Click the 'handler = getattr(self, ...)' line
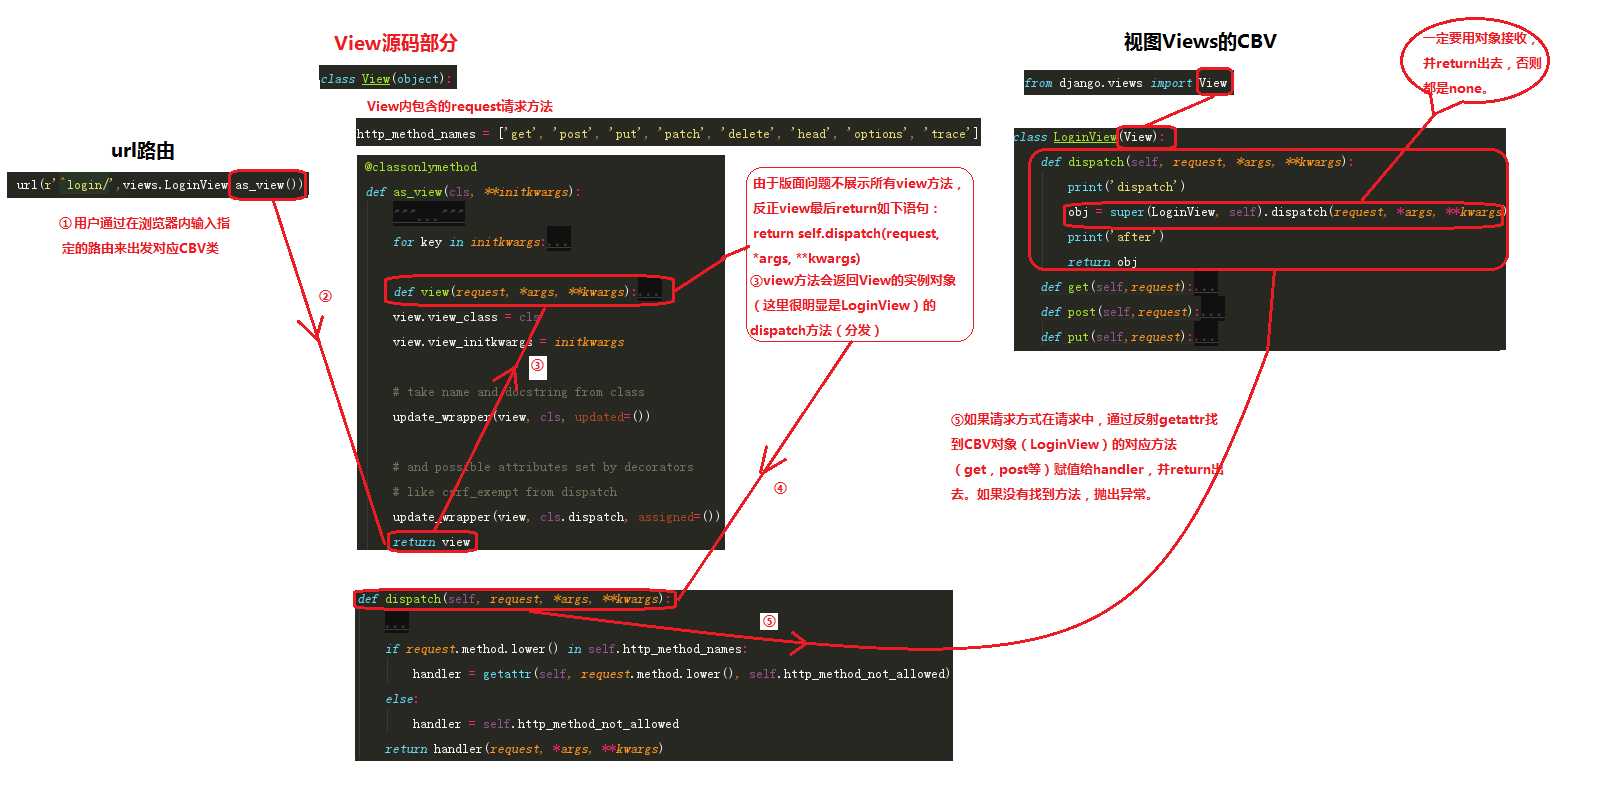 (x=681, y=674)
